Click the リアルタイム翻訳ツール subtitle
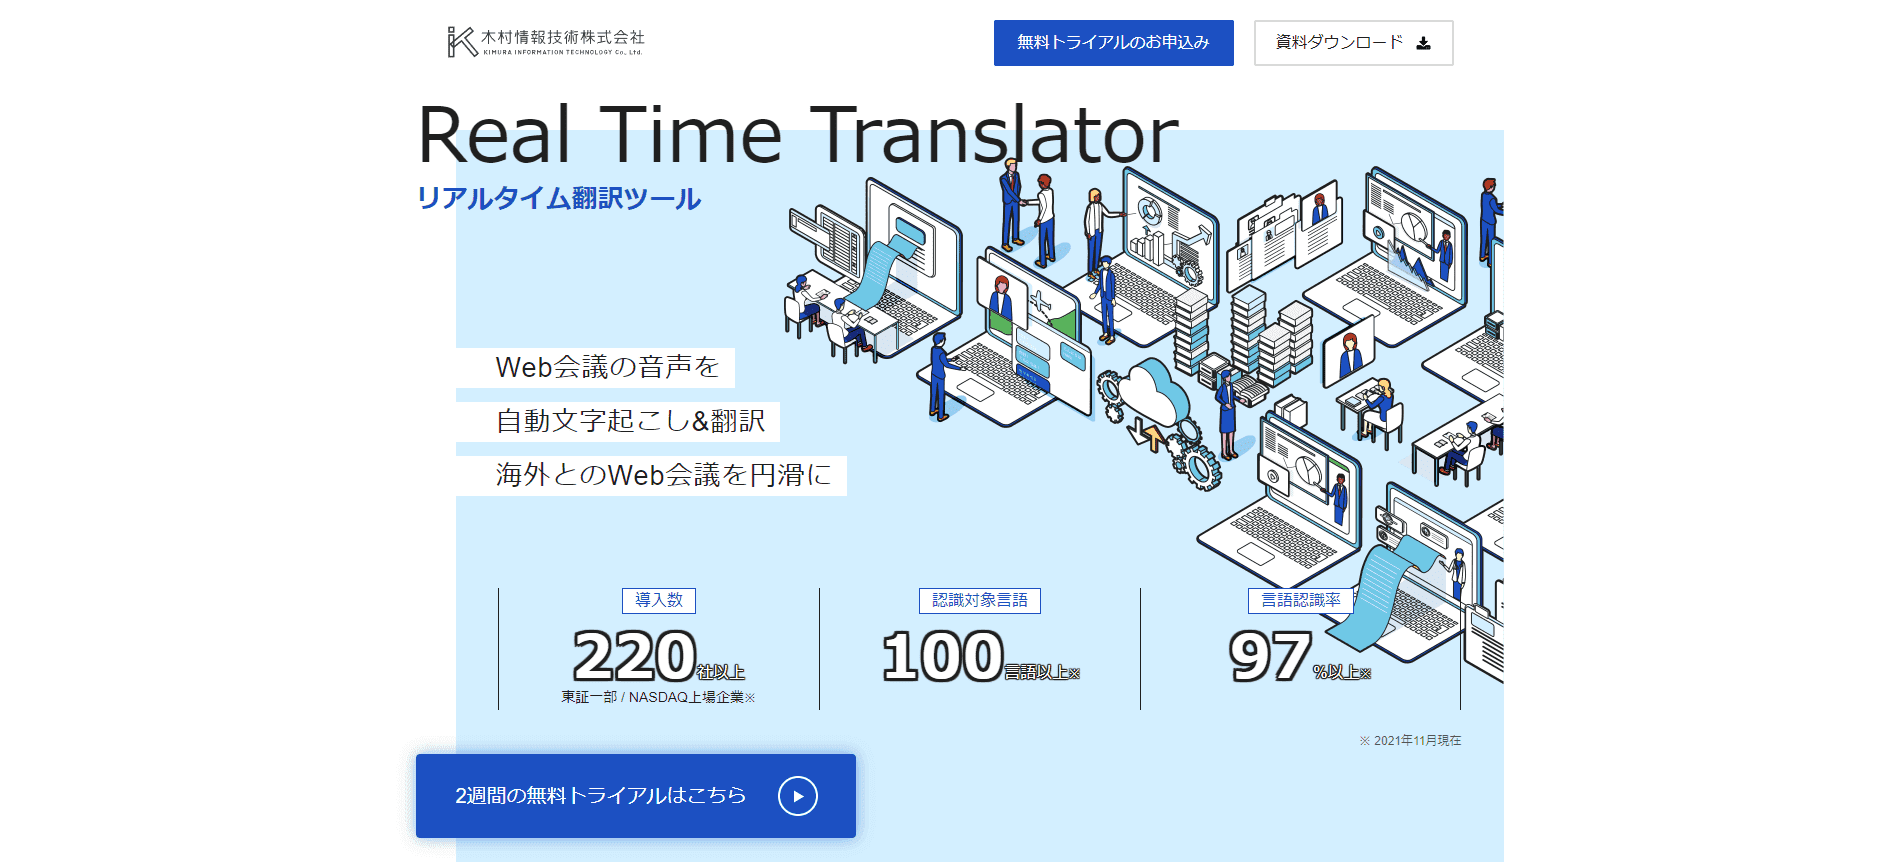This screenshot has width=1896, height=868. coord(559,198)
